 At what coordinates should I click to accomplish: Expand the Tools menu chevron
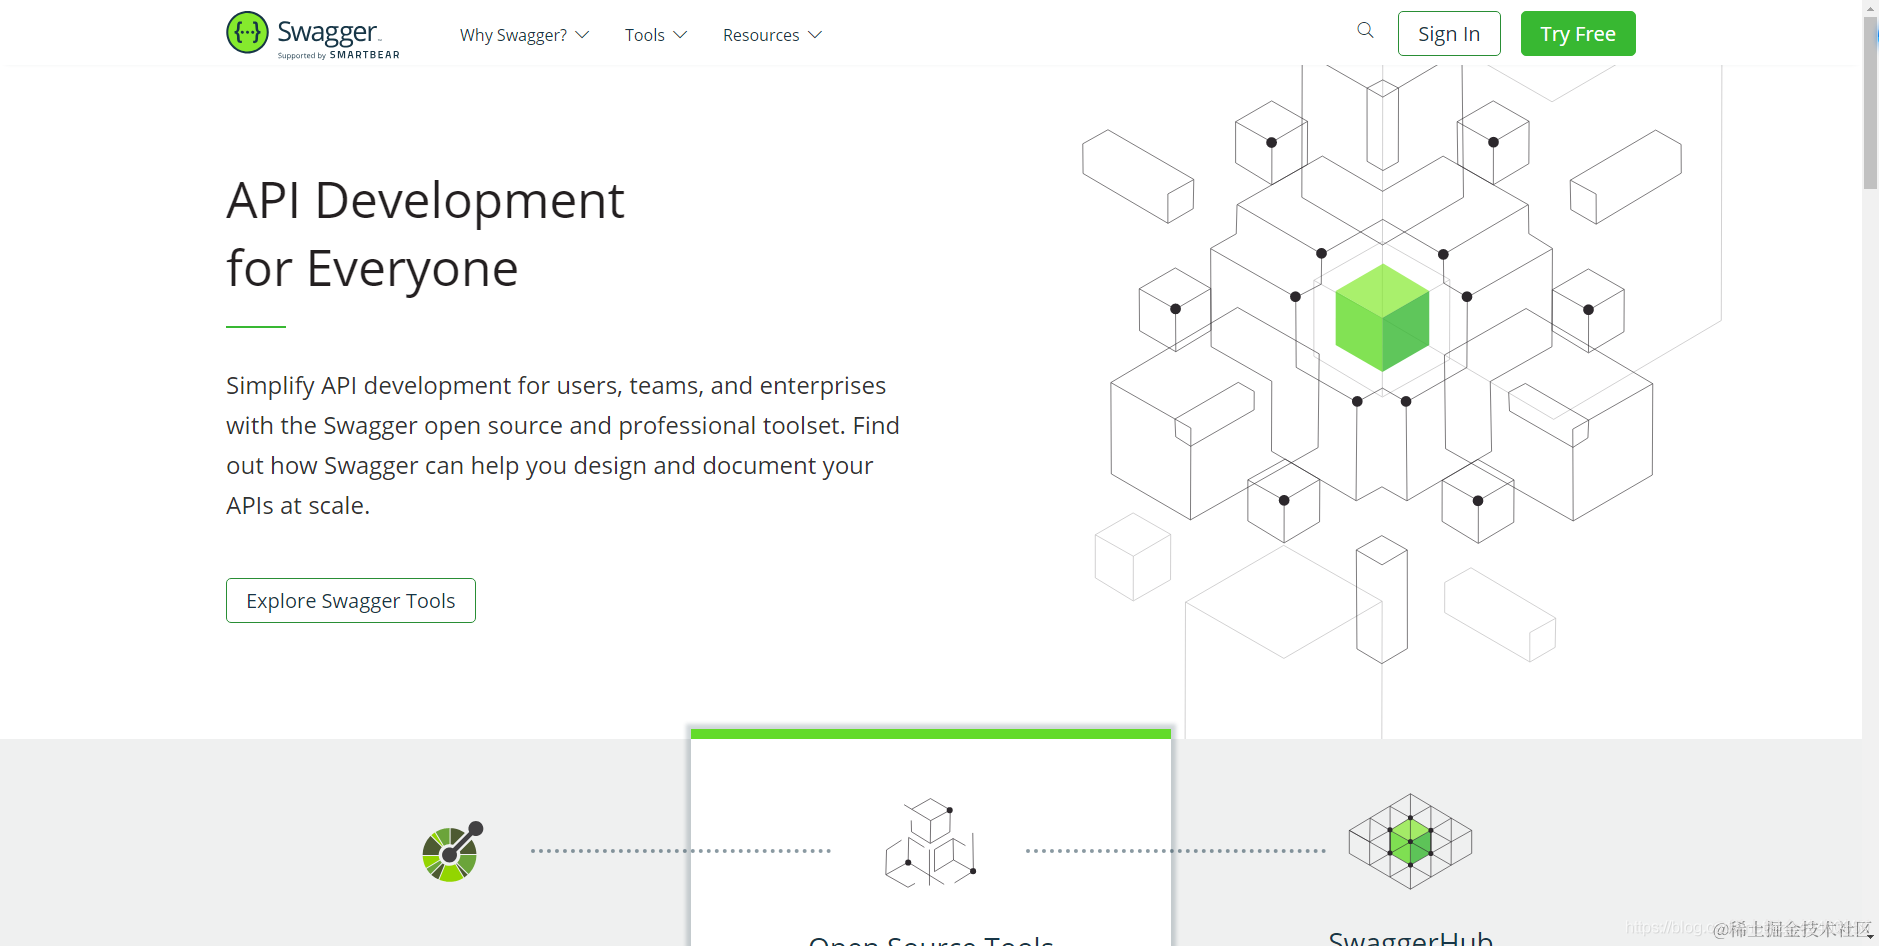point(680,35)
